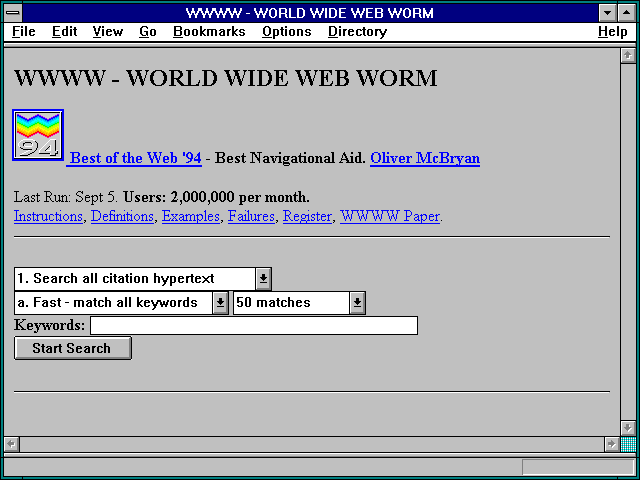Click the 'WWWW - WORLD WIDE WEB WORM' page heading
The width and height of the screenshot is (640, 480).
225,78
